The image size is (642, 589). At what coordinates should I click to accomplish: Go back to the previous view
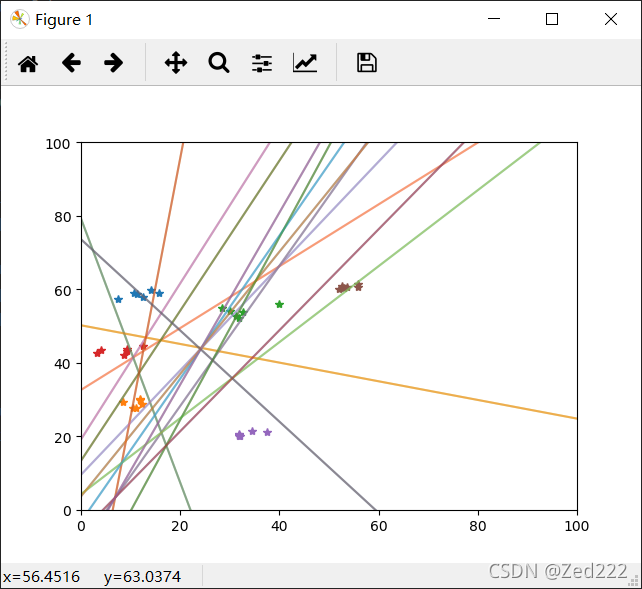71,63
